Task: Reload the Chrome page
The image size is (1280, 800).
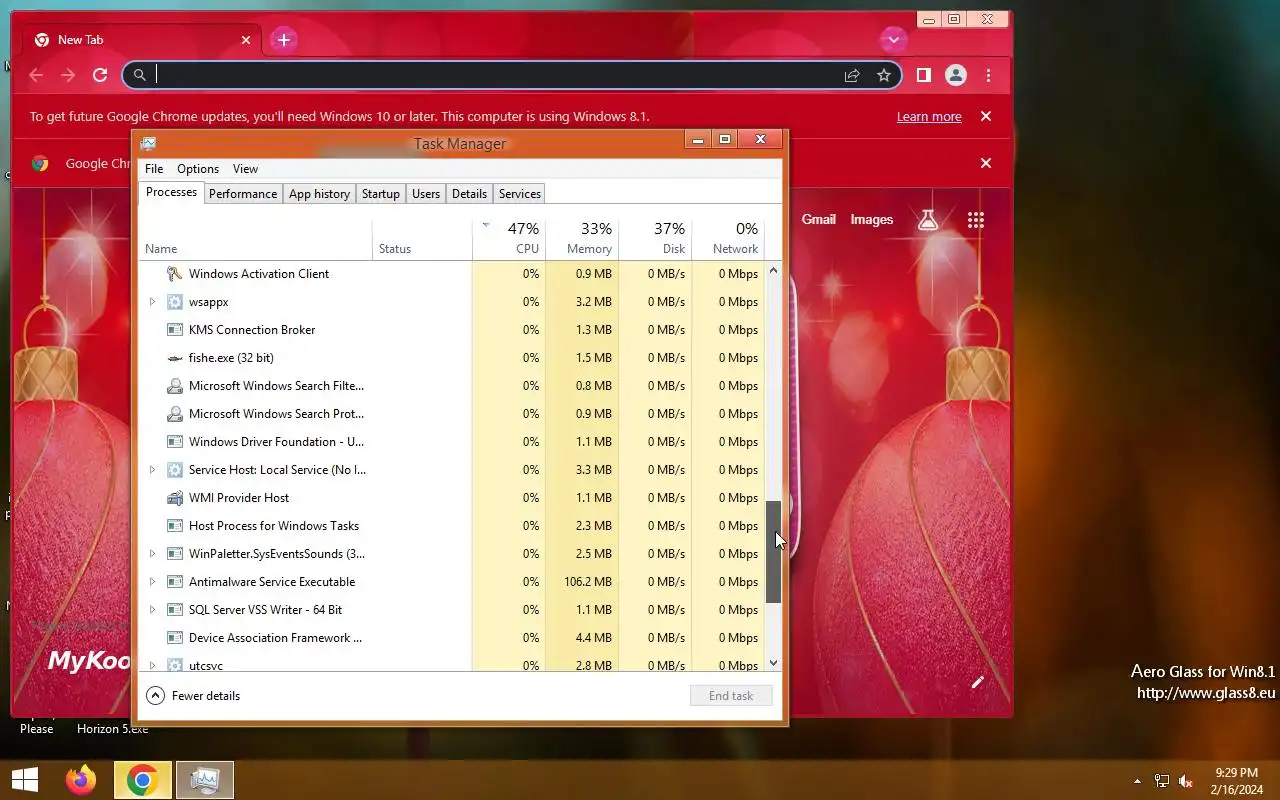Action: (x=100, y=75)
